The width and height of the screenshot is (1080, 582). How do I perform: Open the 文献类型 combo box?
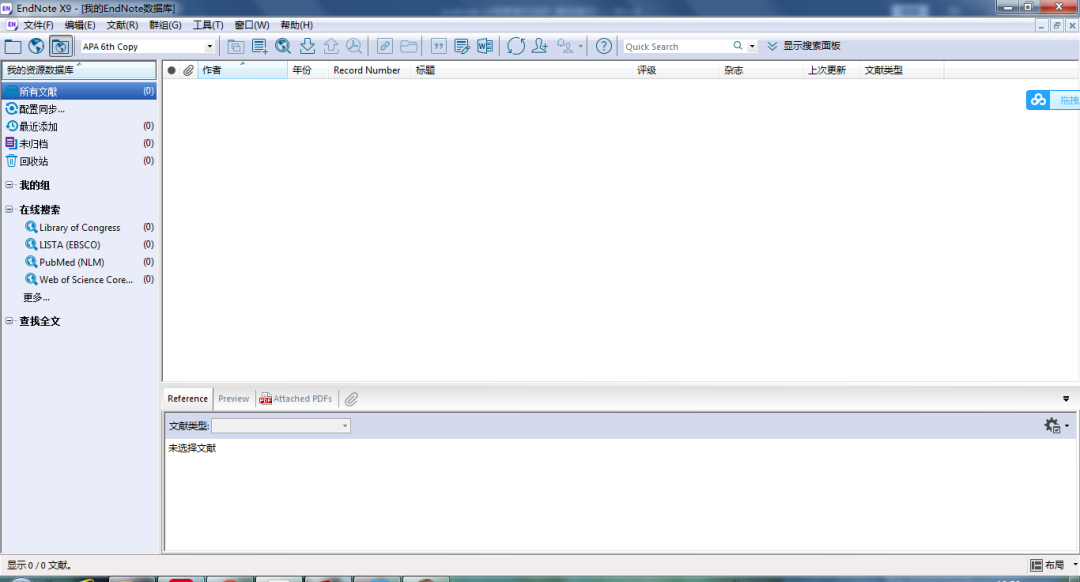(x=281, y=426)
